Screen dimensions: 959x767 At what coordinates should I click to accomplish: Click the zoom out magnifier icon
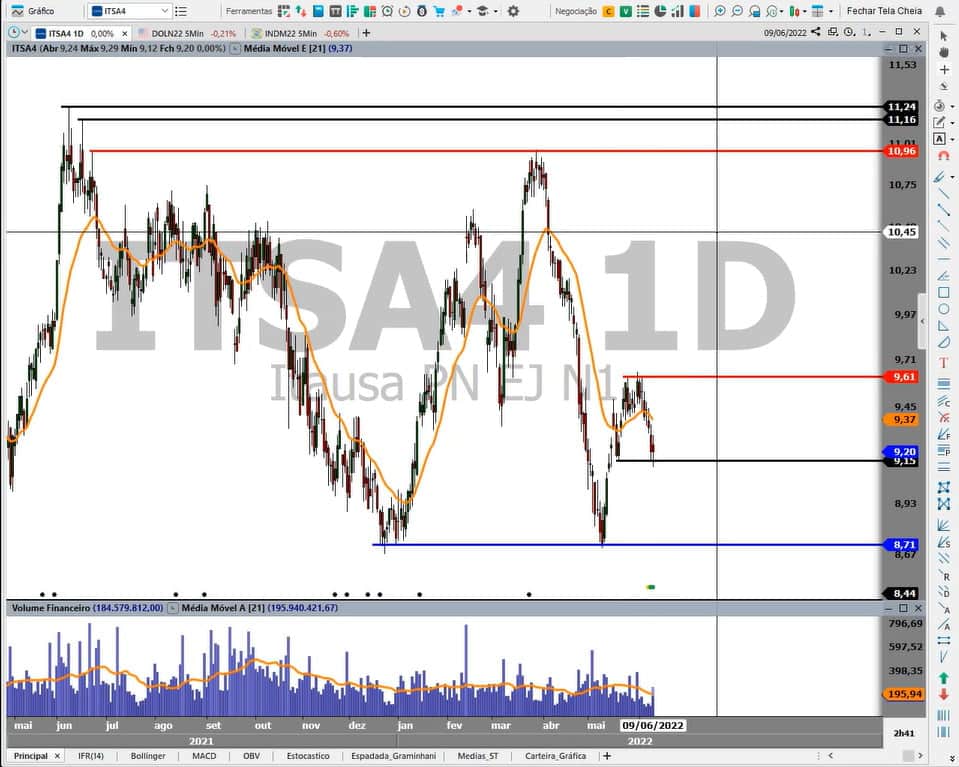737,11
